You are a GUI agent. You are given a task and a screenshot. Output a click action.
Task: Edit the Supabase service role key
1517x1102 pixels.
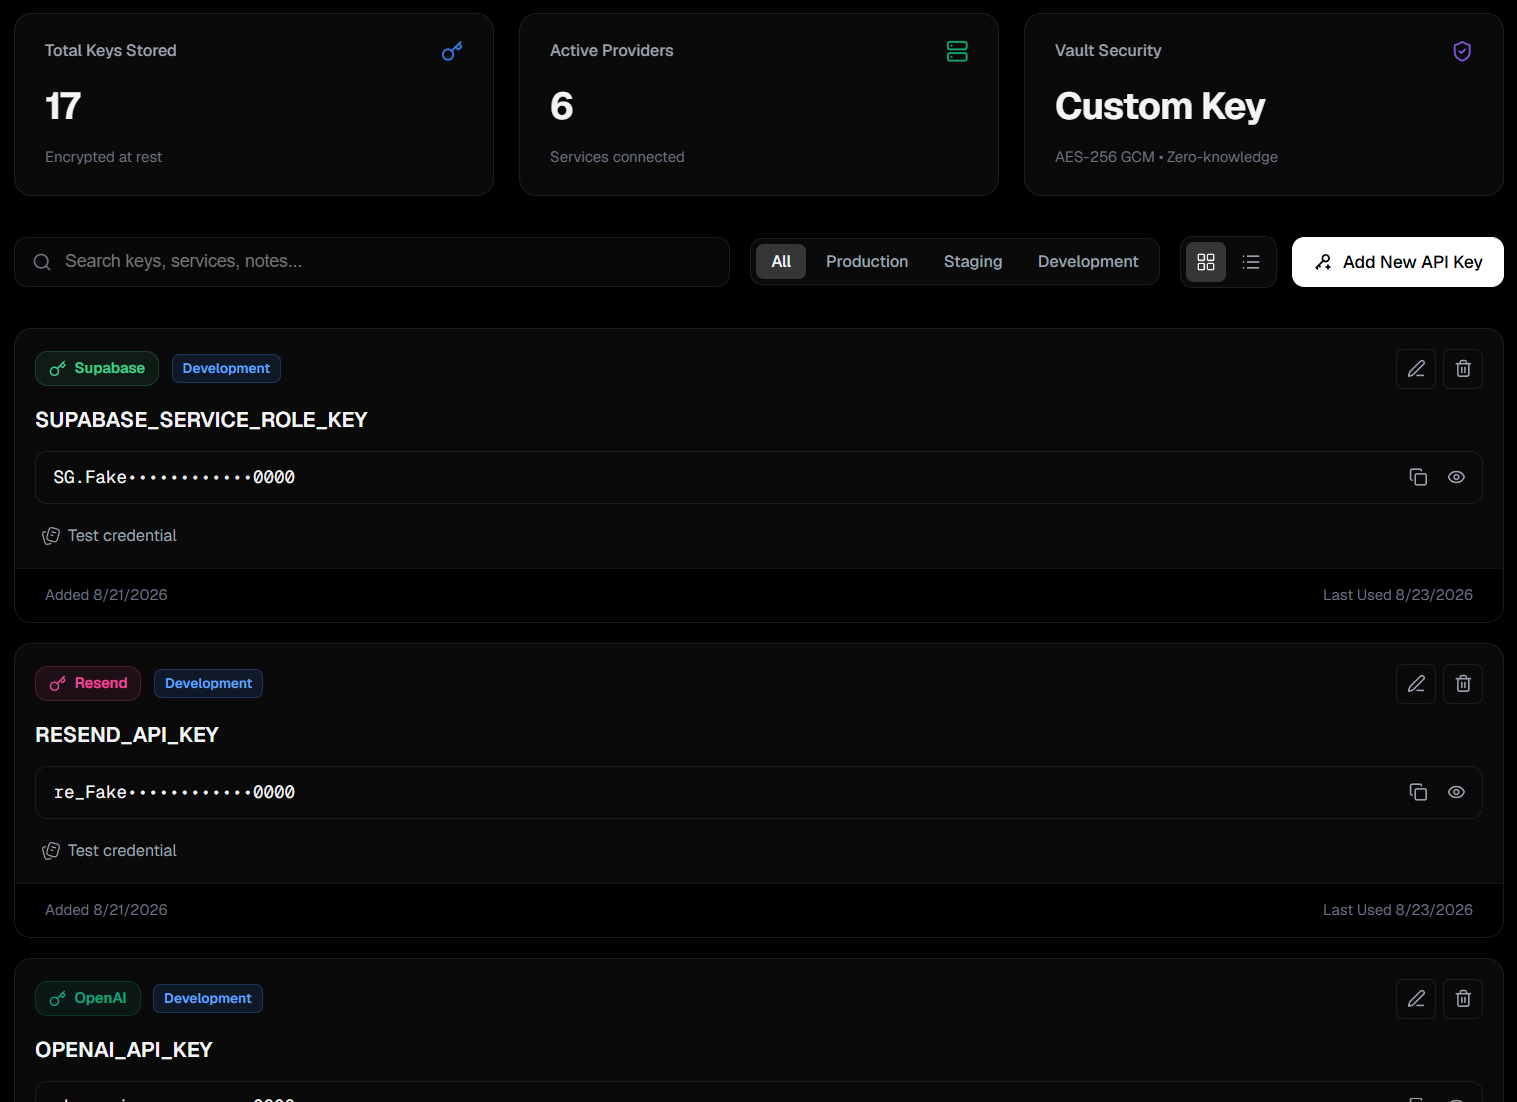(x=1416, y=369)
